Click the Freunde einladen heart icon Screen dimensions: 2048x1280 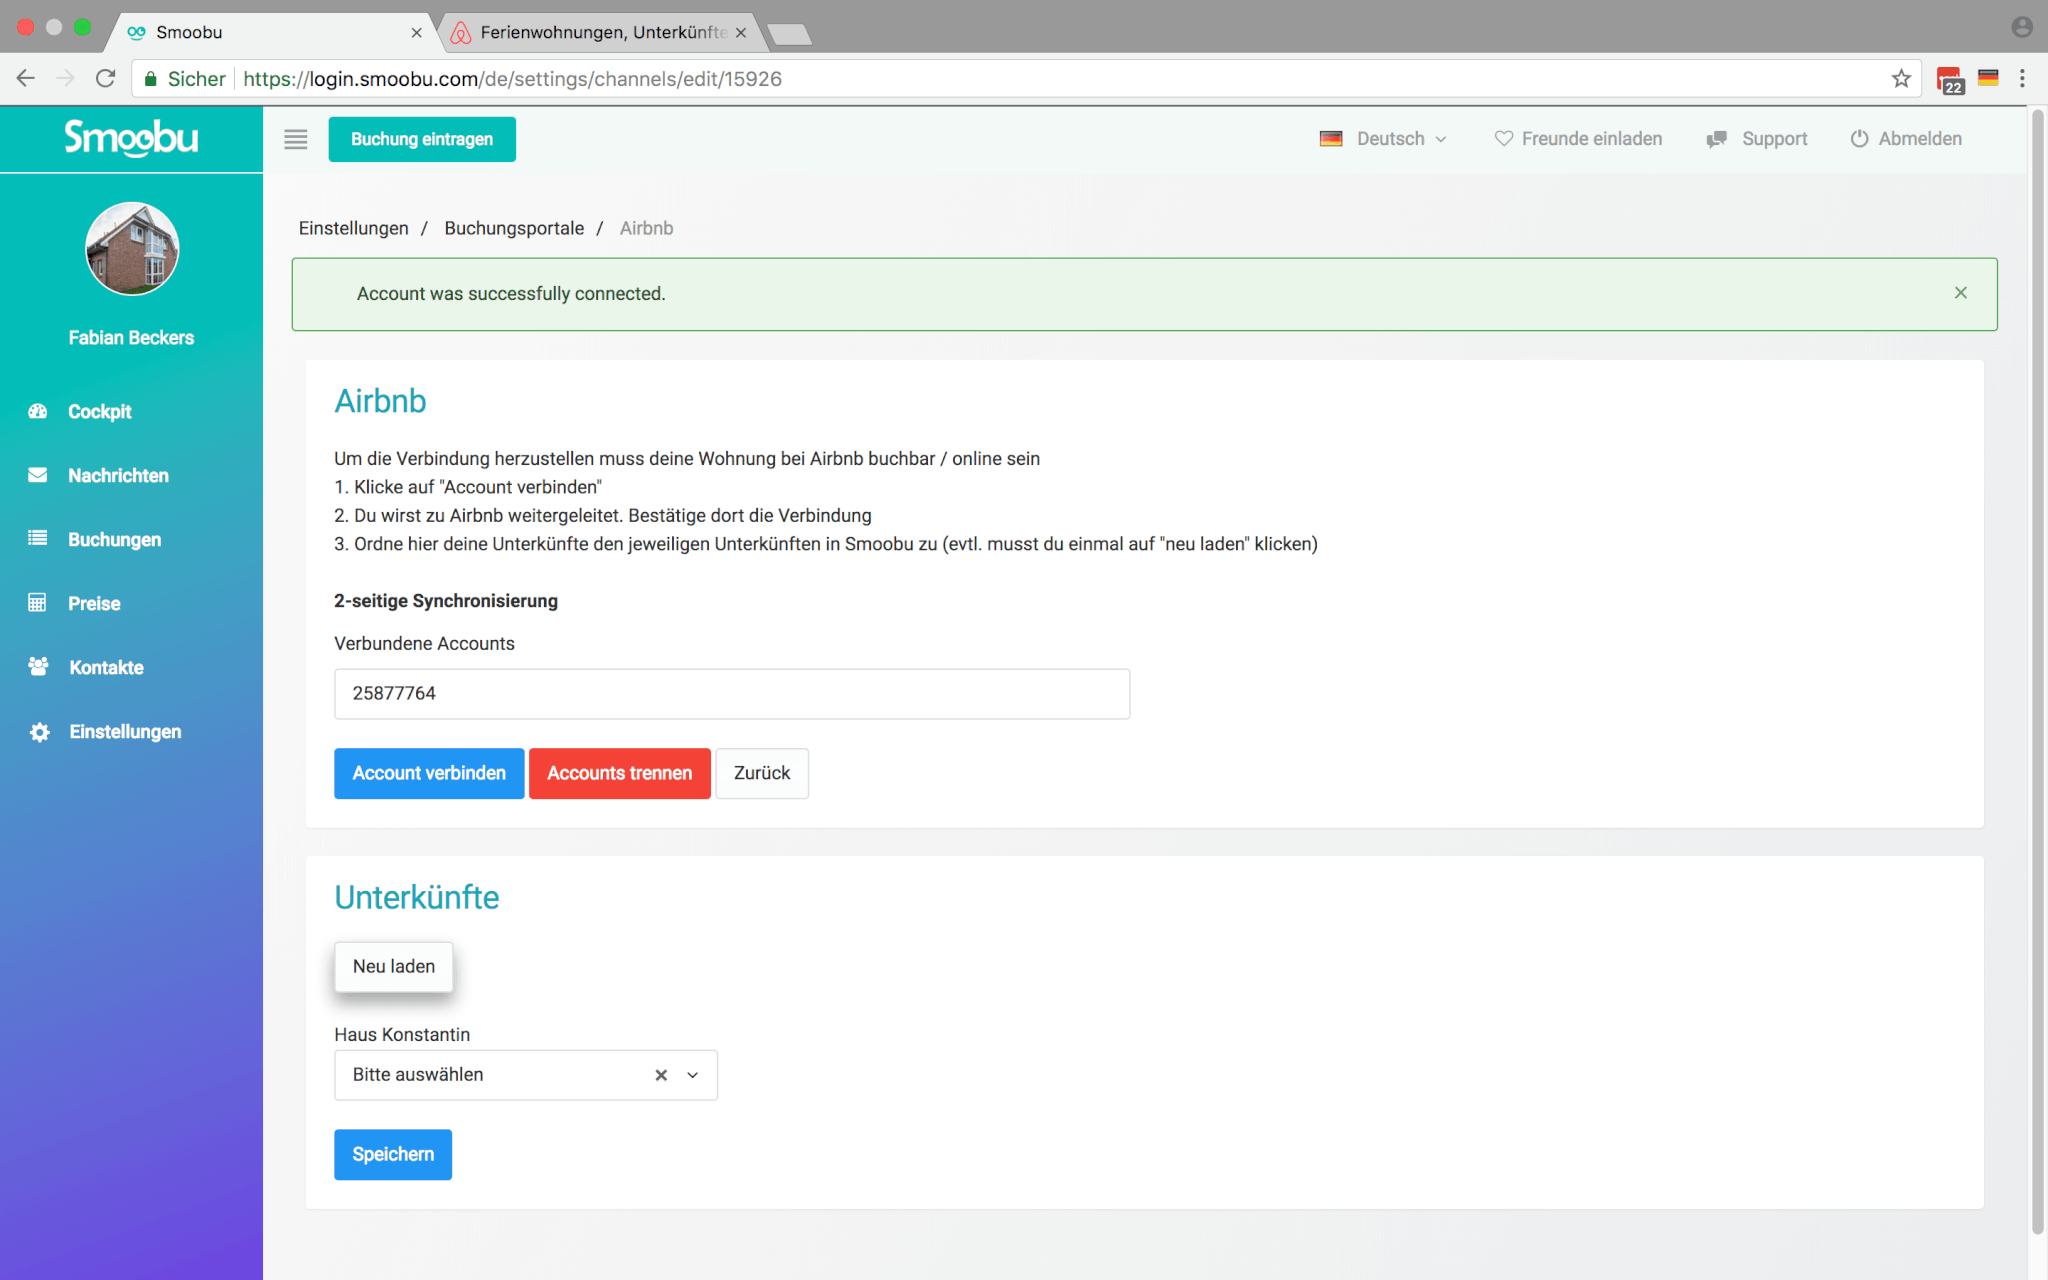(x=1502, y=139)
